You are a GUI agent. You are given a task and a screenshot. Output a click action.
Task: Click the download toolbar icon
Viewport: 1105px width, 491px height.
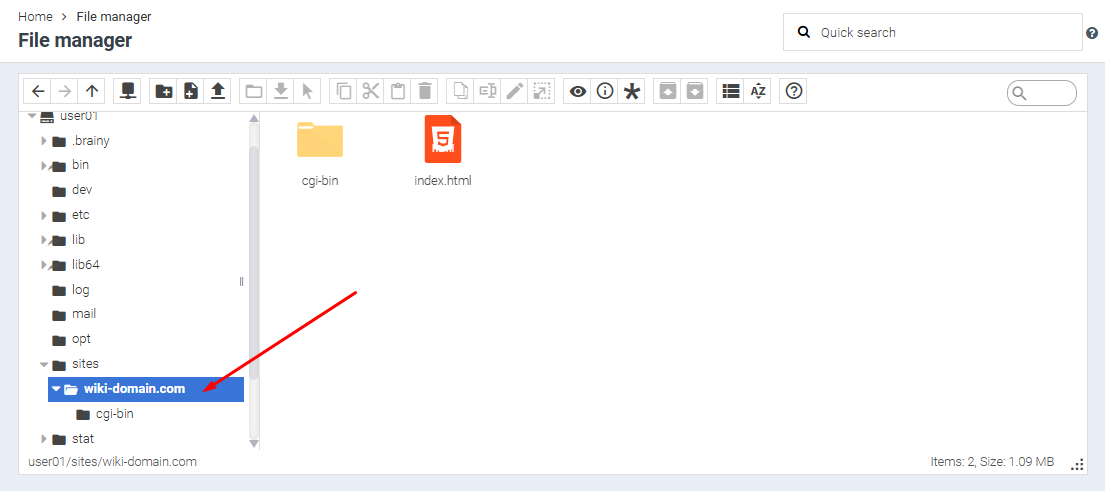click(280, 91)
